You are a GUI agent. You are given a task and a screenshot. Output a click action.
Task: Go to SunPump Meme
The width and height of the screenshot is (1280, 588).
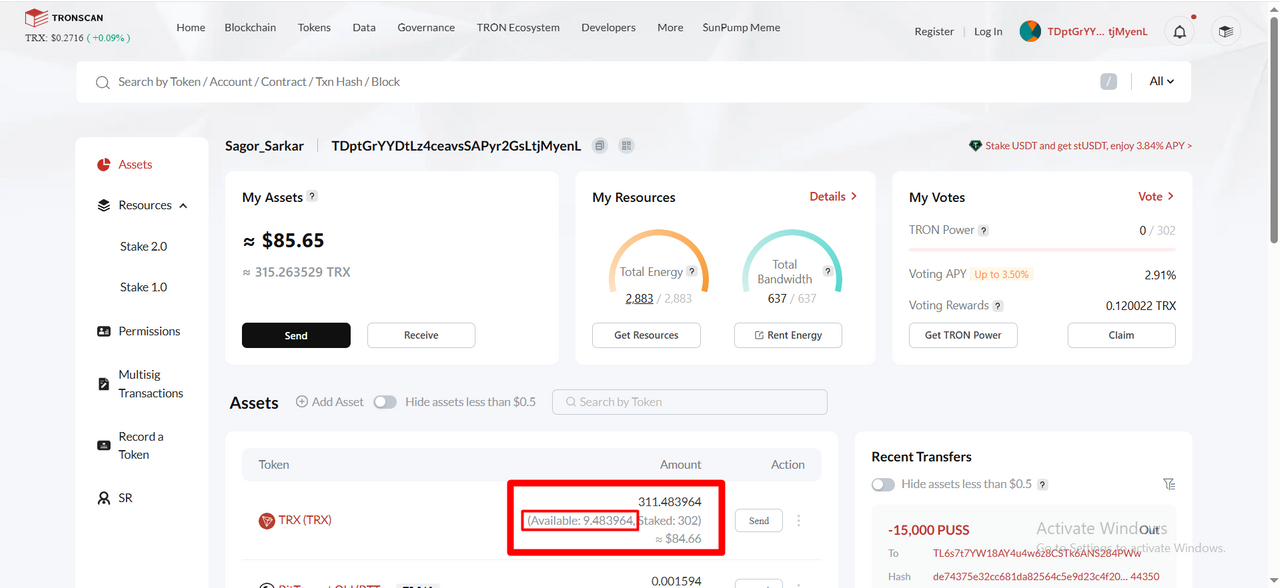[741, 28]
